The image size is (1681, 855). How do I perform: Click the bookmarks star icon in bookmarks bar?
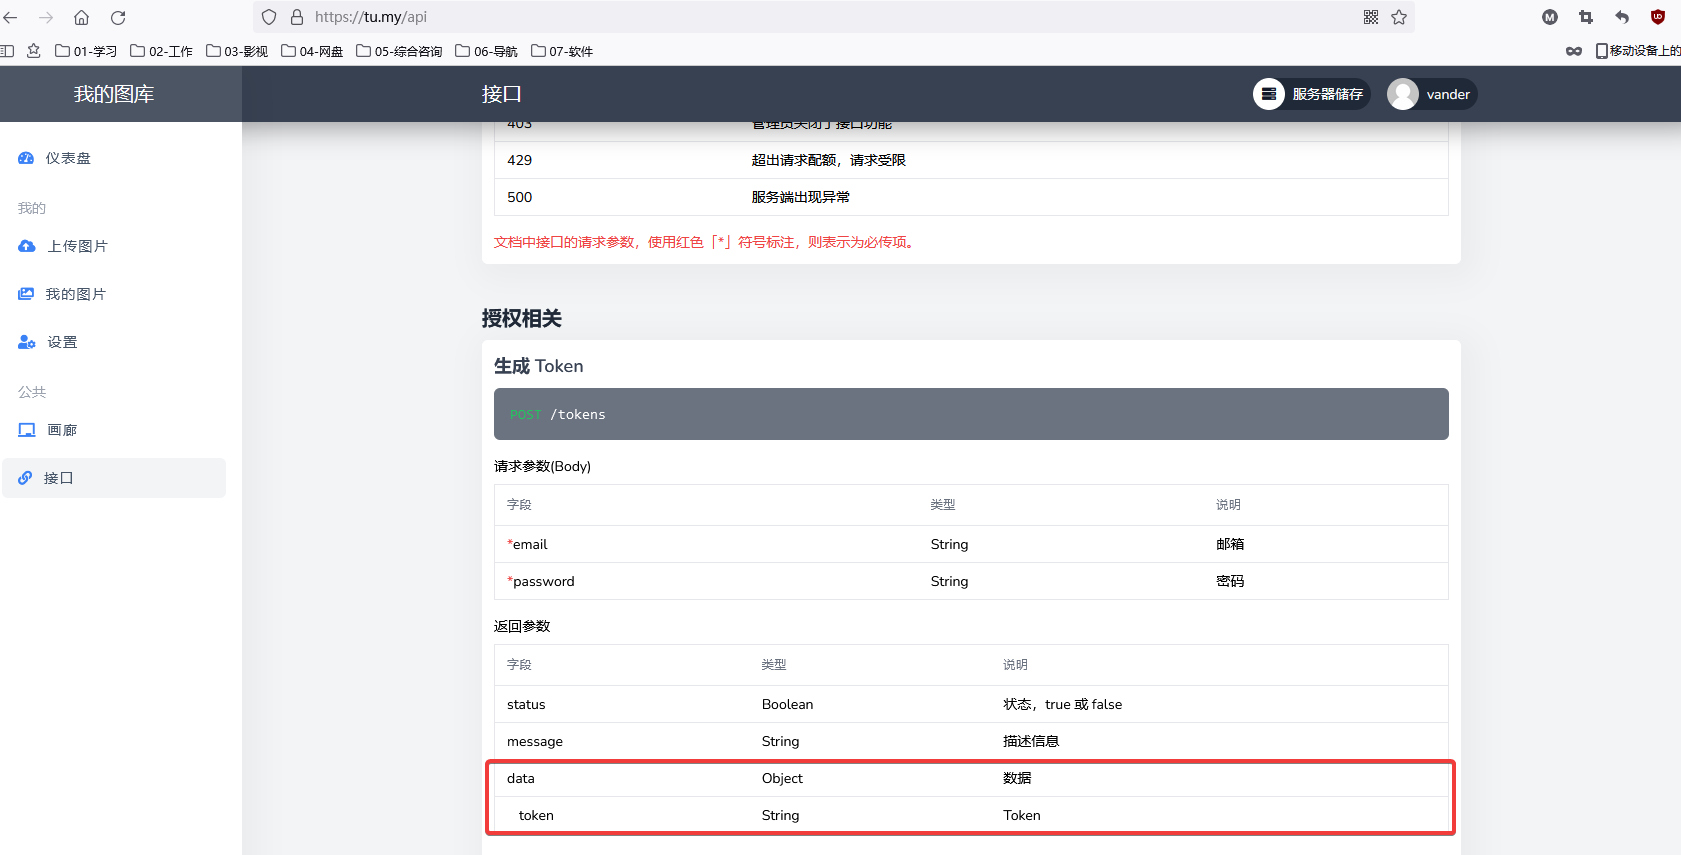[34, 51]
